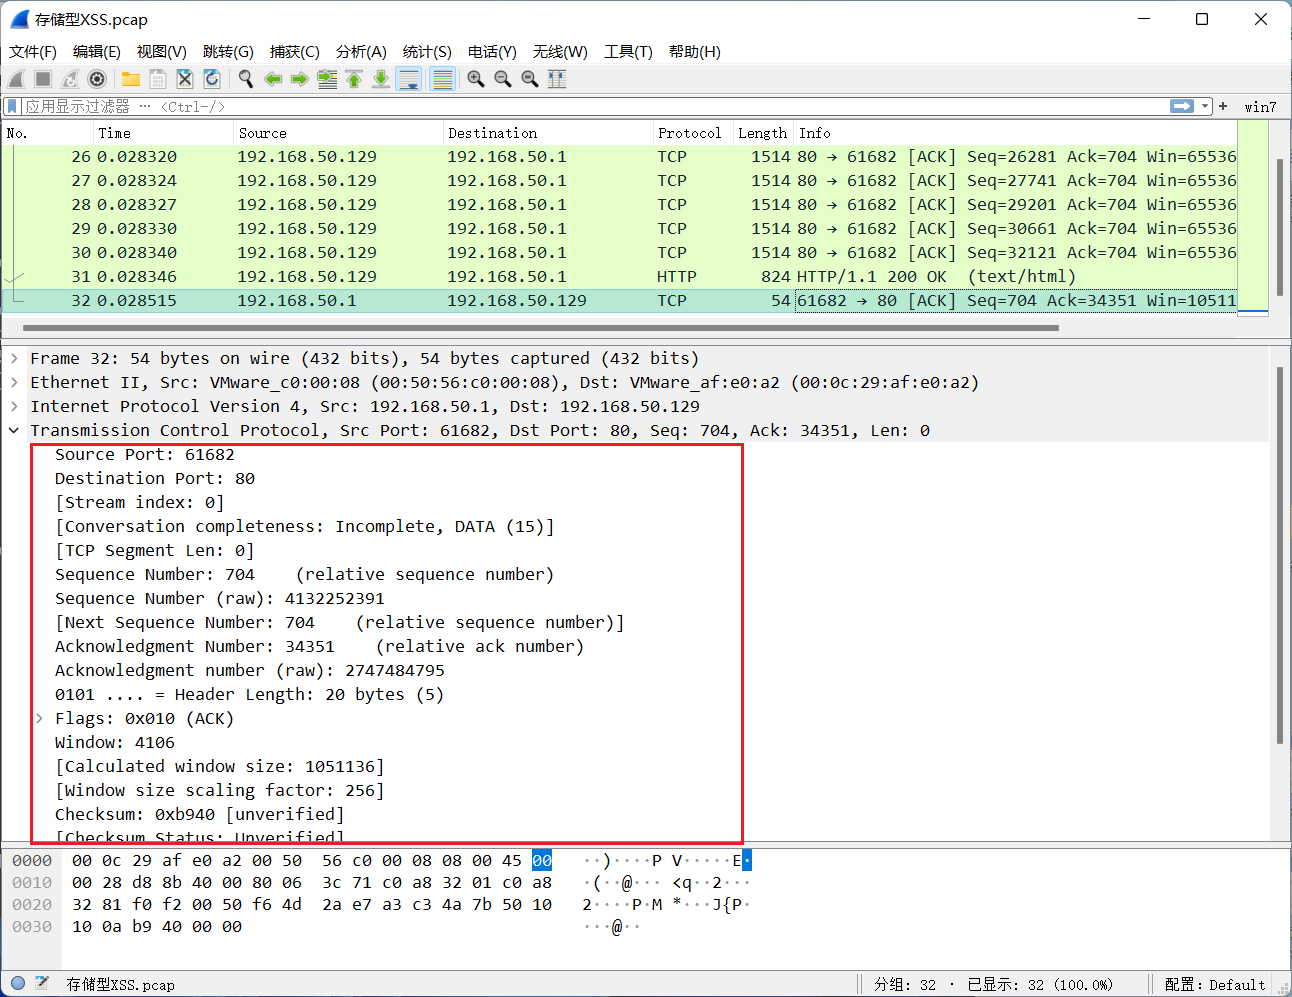Add a filter button with plus icon
The height and width of the screenshot is (997, 1292).
[1223, 106]
